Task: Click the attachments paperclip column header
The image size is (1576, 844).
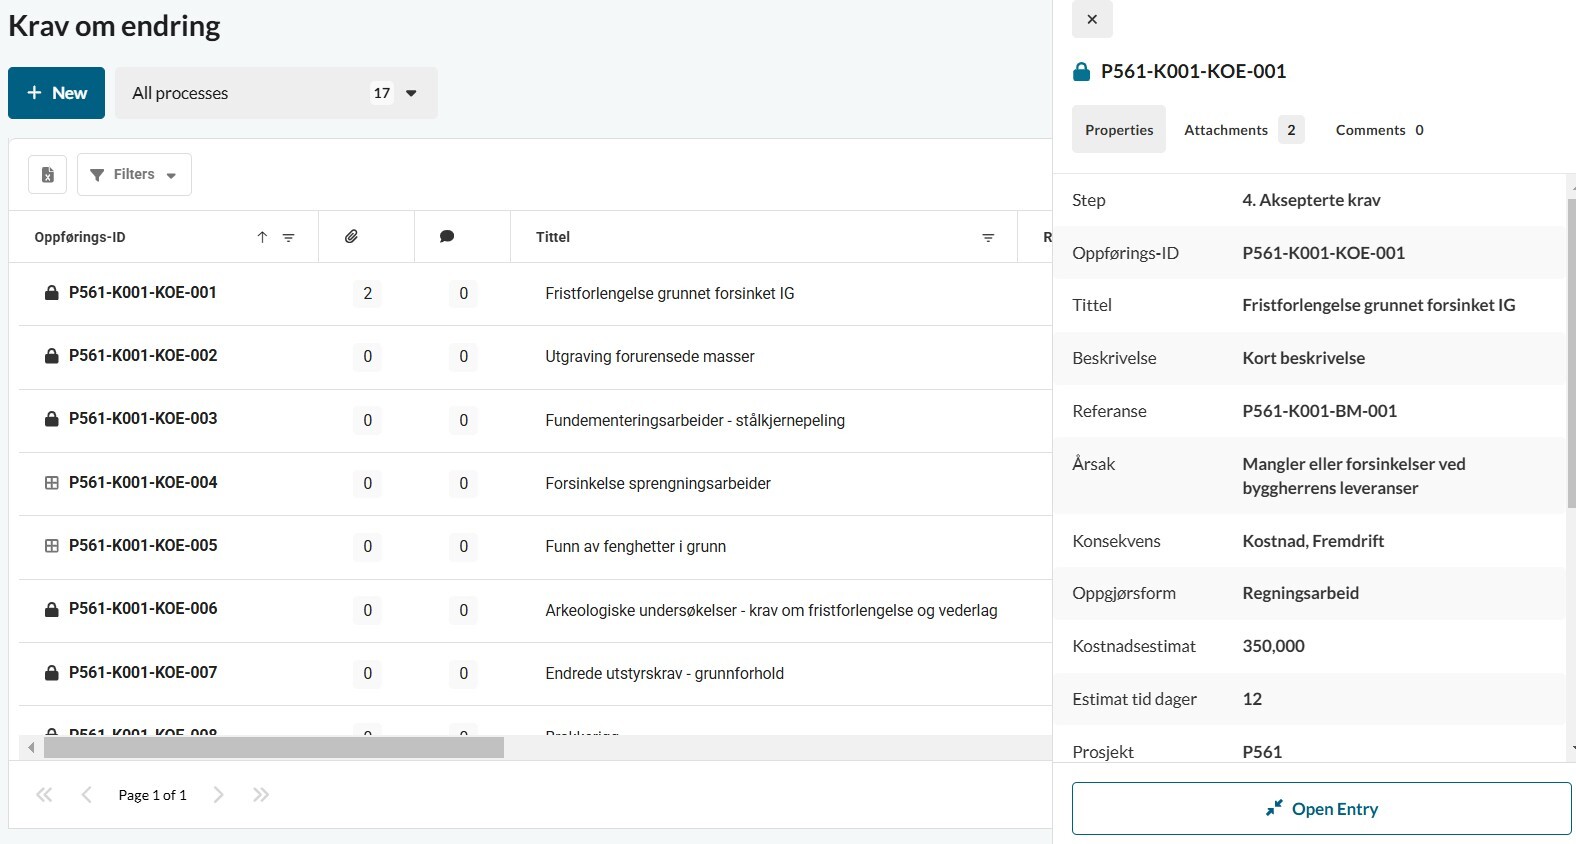Action: click(x=351, y=237)
